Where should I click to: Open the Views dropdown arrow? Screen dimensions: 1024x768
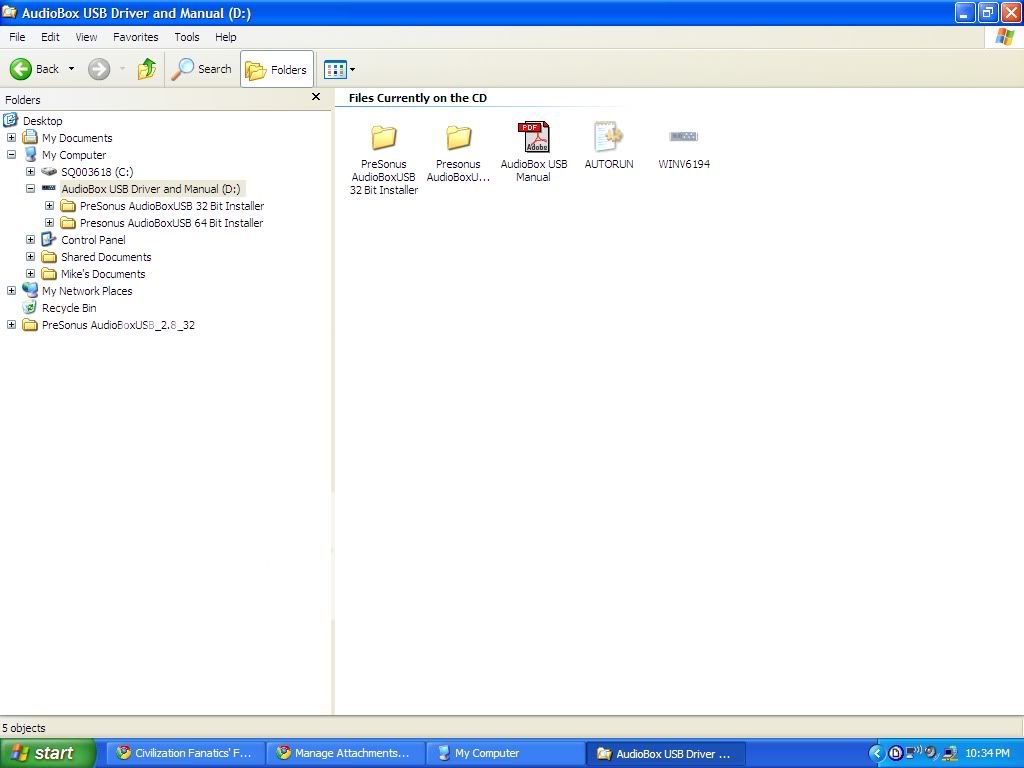[x=353, y=69]
